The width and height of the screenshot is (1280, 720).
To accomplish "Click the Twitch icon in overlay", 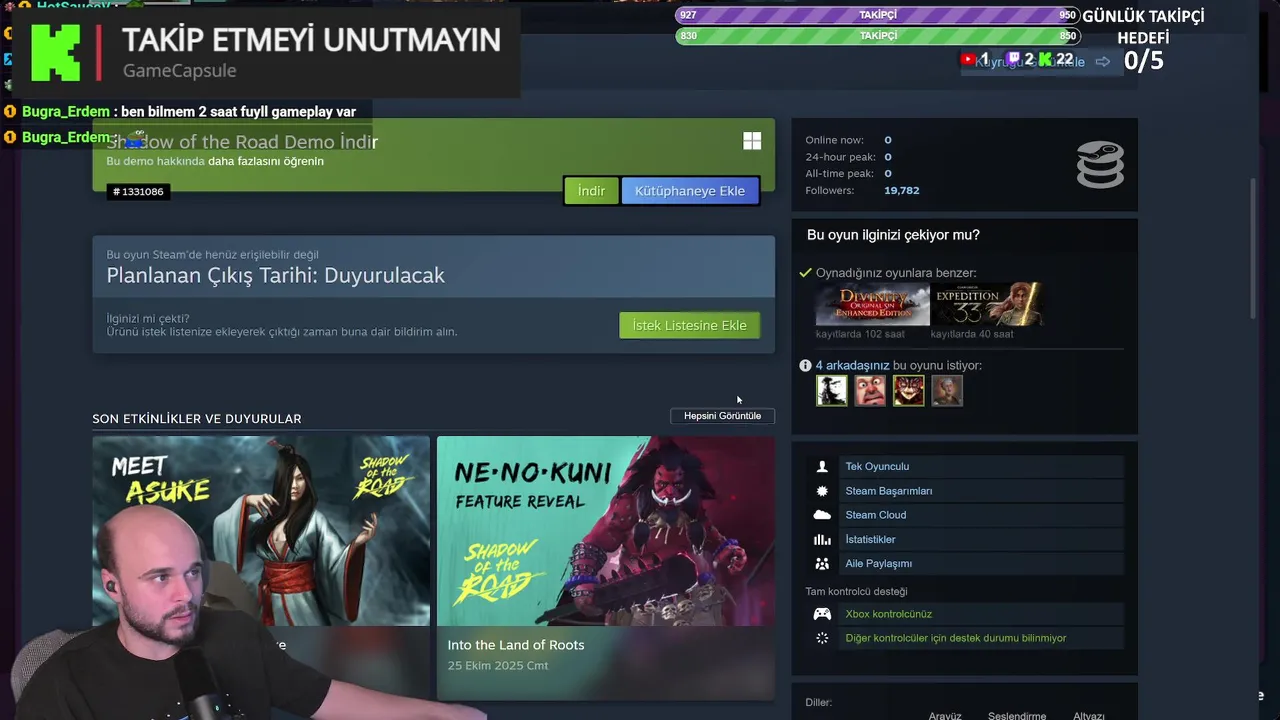I will (x=1013, y=60).
